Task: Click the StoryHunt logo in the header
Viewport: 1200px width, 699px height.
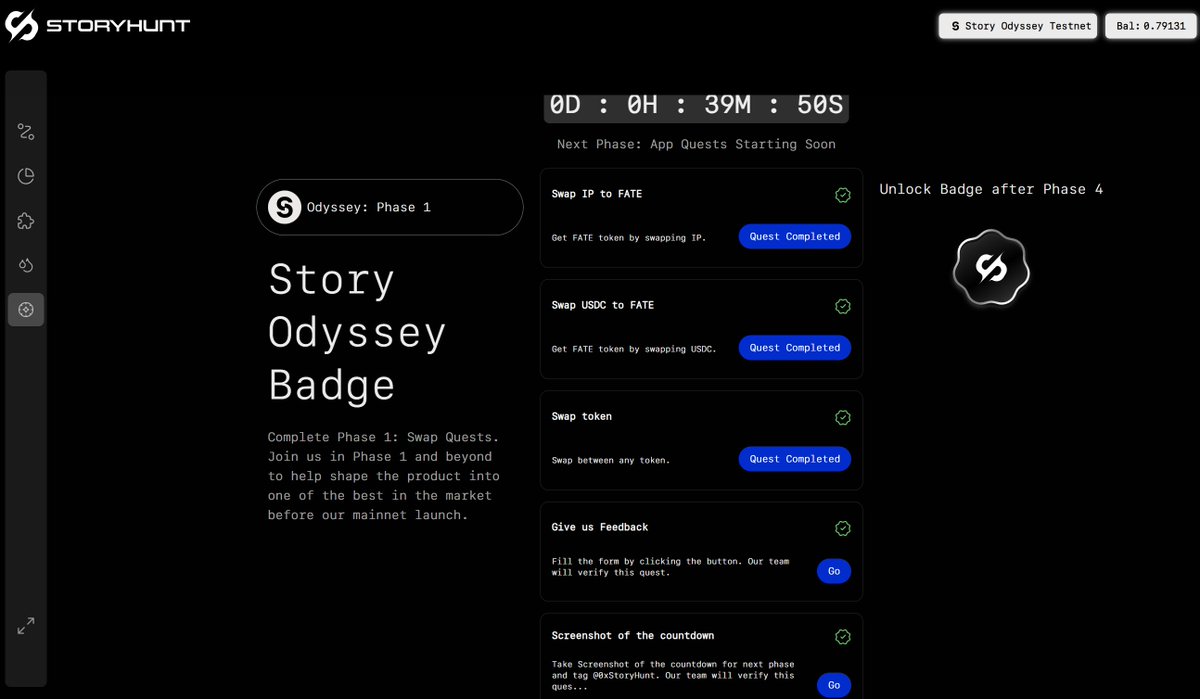Action: click(97, 26)
